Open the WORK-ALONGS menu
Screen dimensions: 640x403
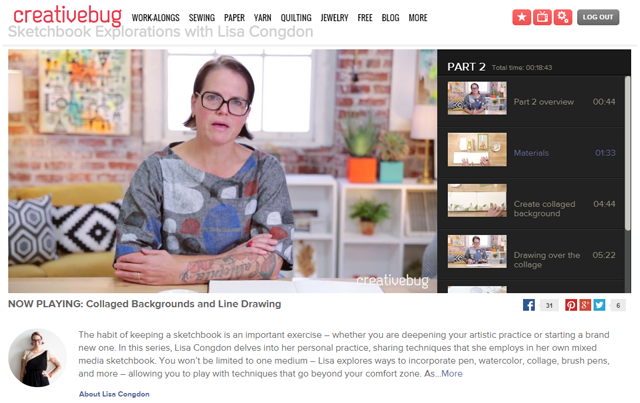[x=156, y=18]
